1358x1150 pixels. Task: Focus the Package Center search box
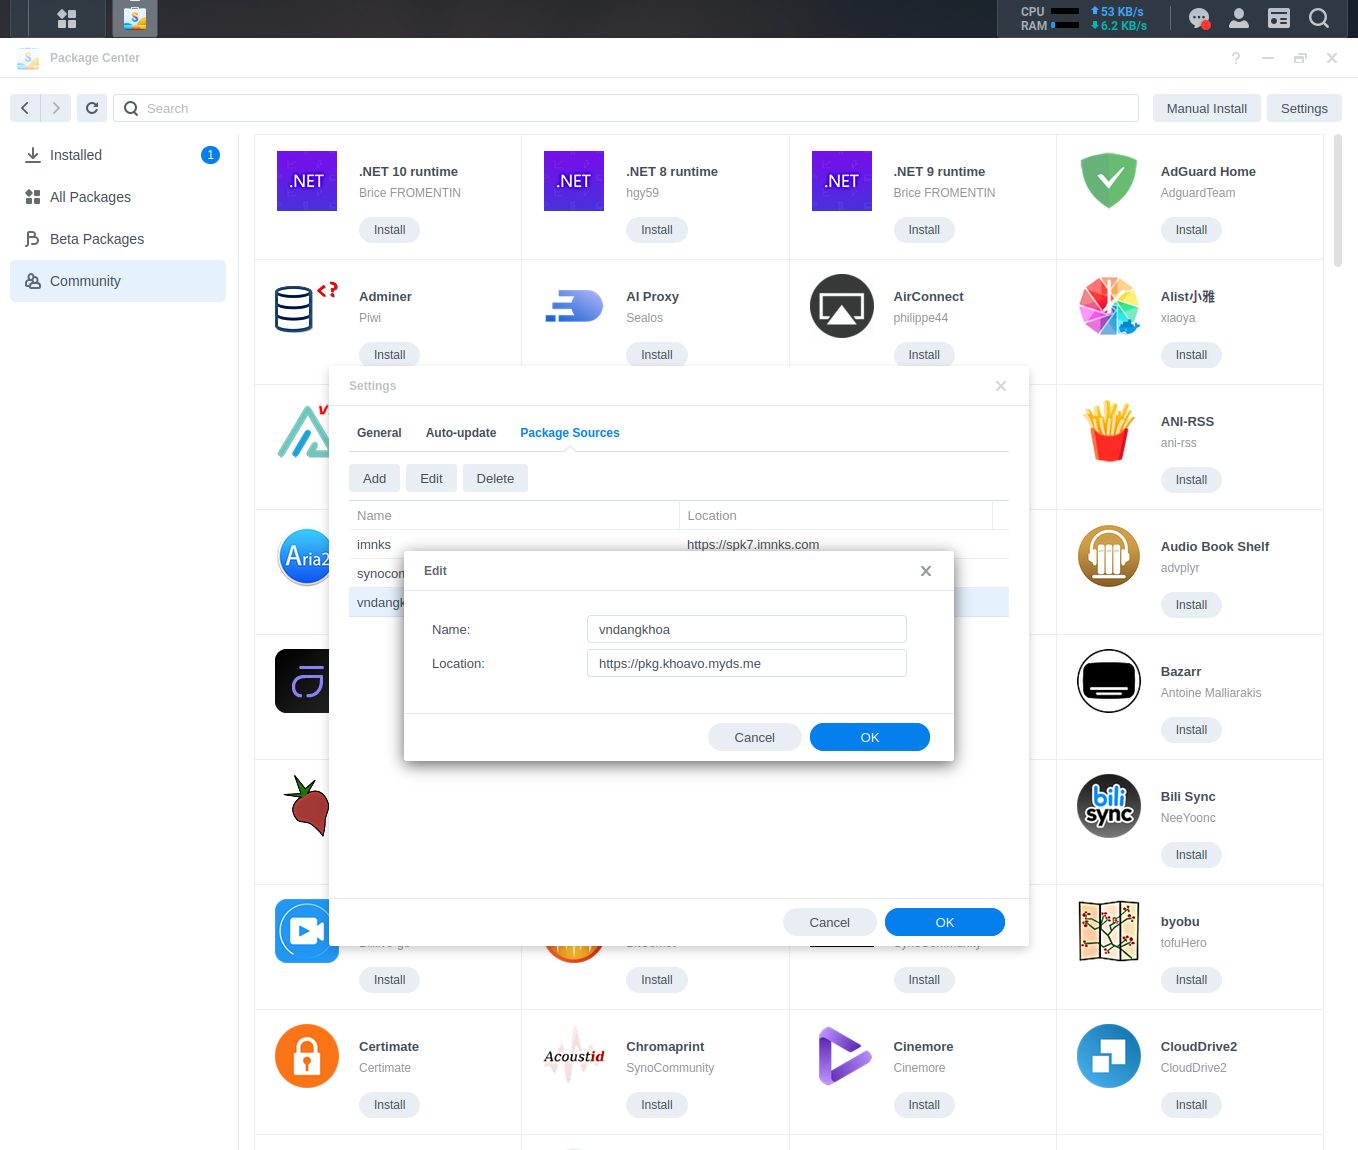[626, 108]
